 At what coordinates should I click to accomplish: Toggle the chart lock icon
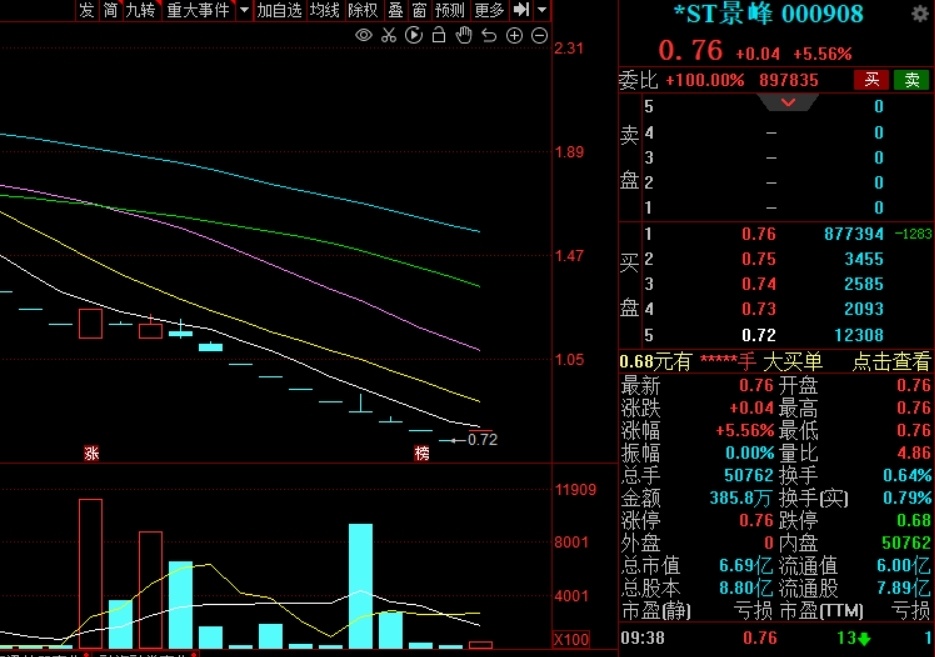[439, 35]
